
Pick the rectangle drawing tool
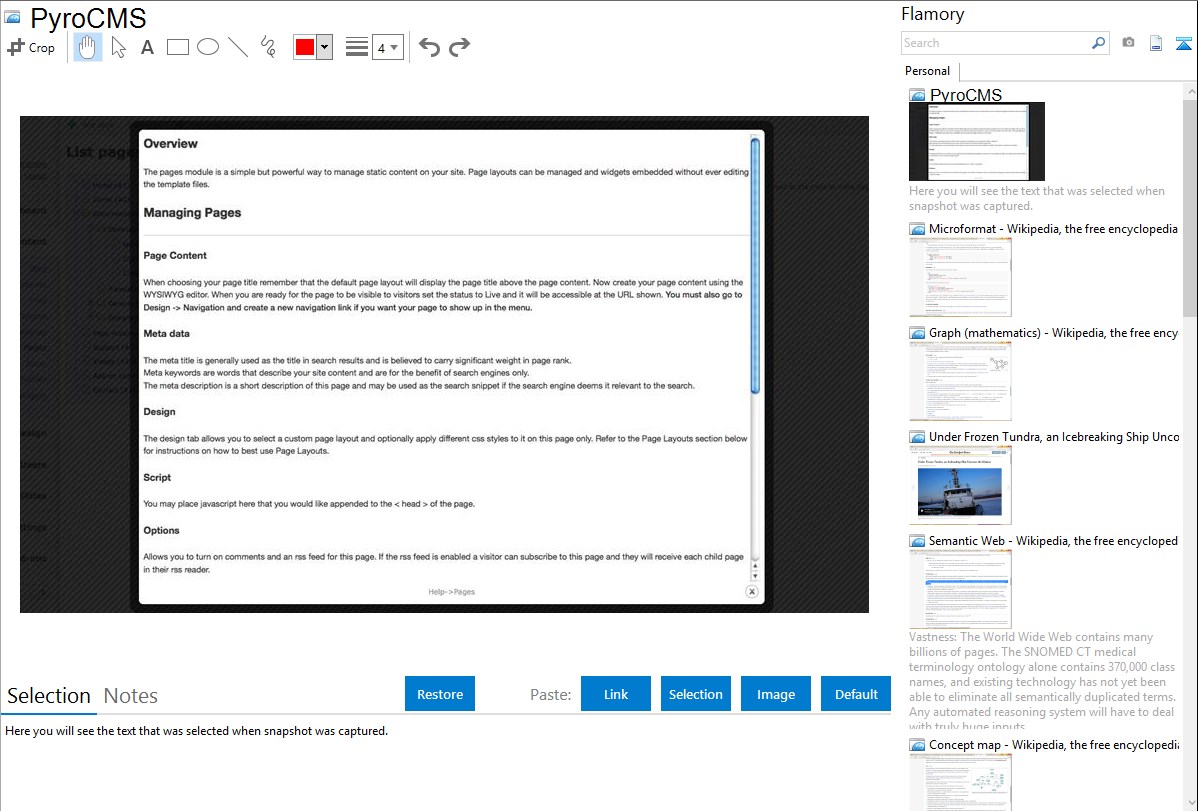click(177, 47)
